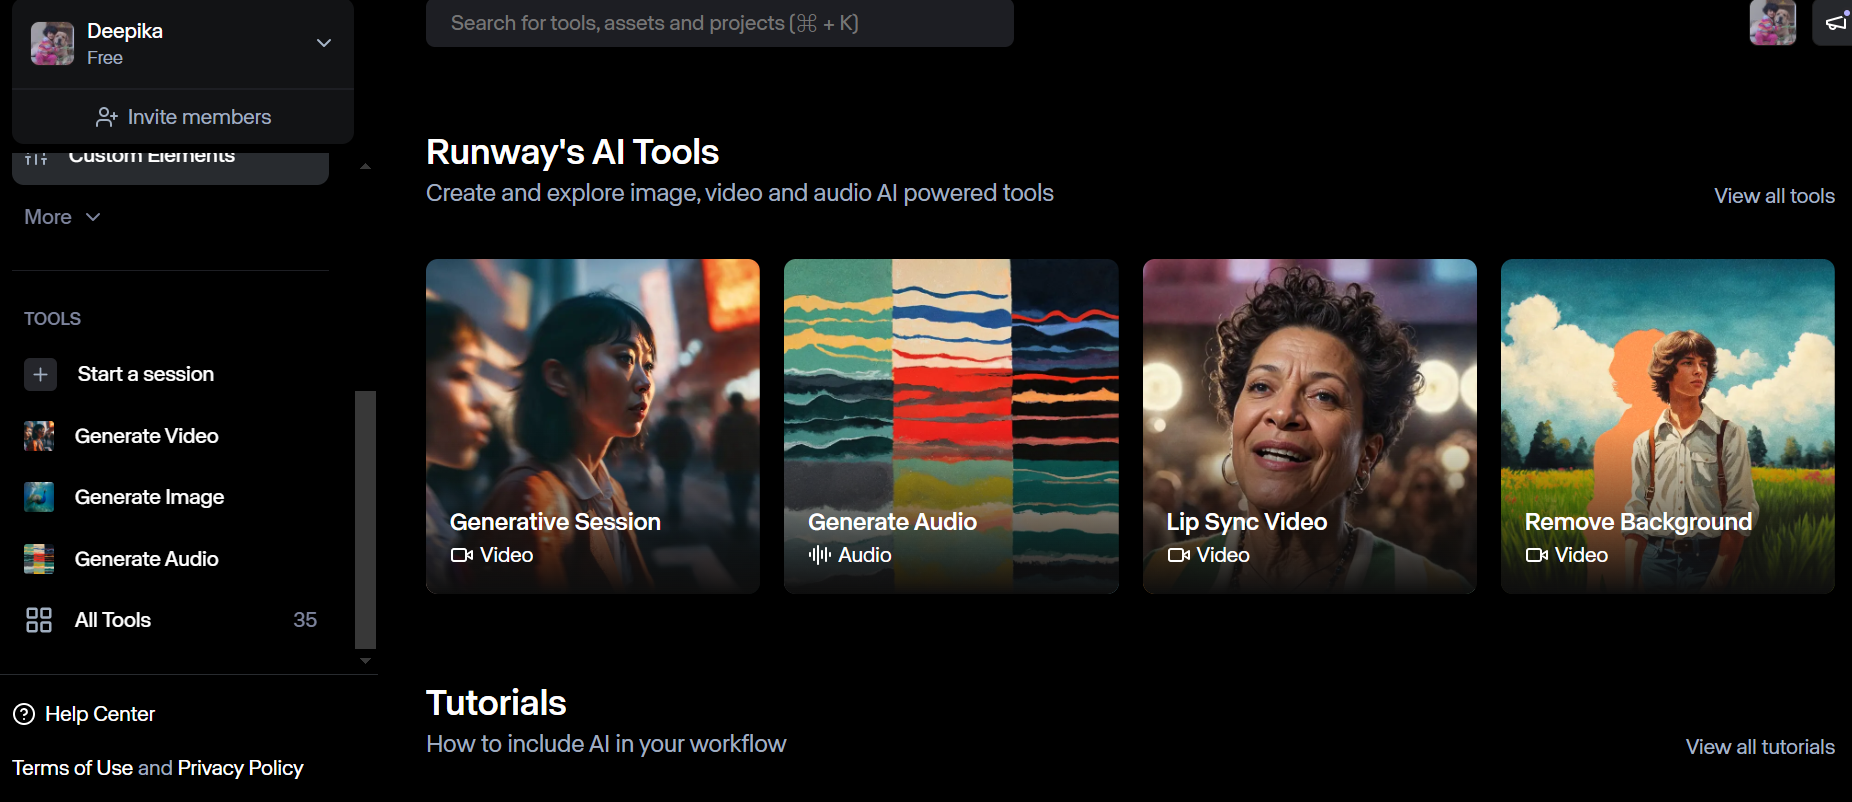Screen dimensions: 1852x802
Task: Focus the search tools and assets field
Action: 720,23
